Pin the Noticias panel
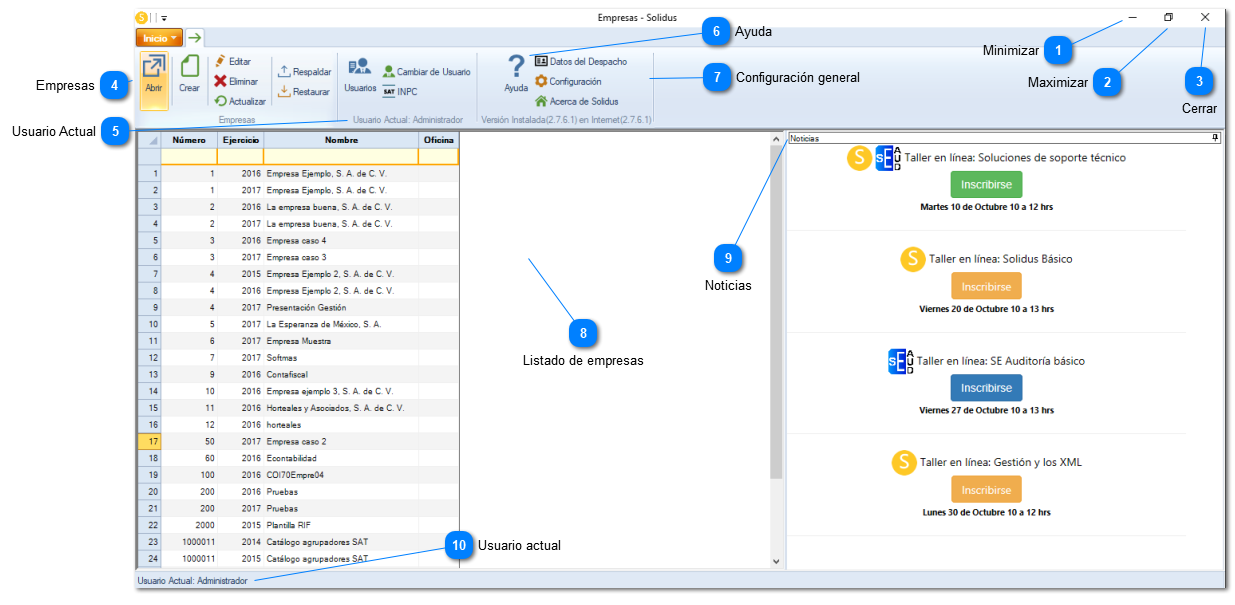Image resolution: width=1235 pixels, height=605 pixels. (x=1215, y=138)
